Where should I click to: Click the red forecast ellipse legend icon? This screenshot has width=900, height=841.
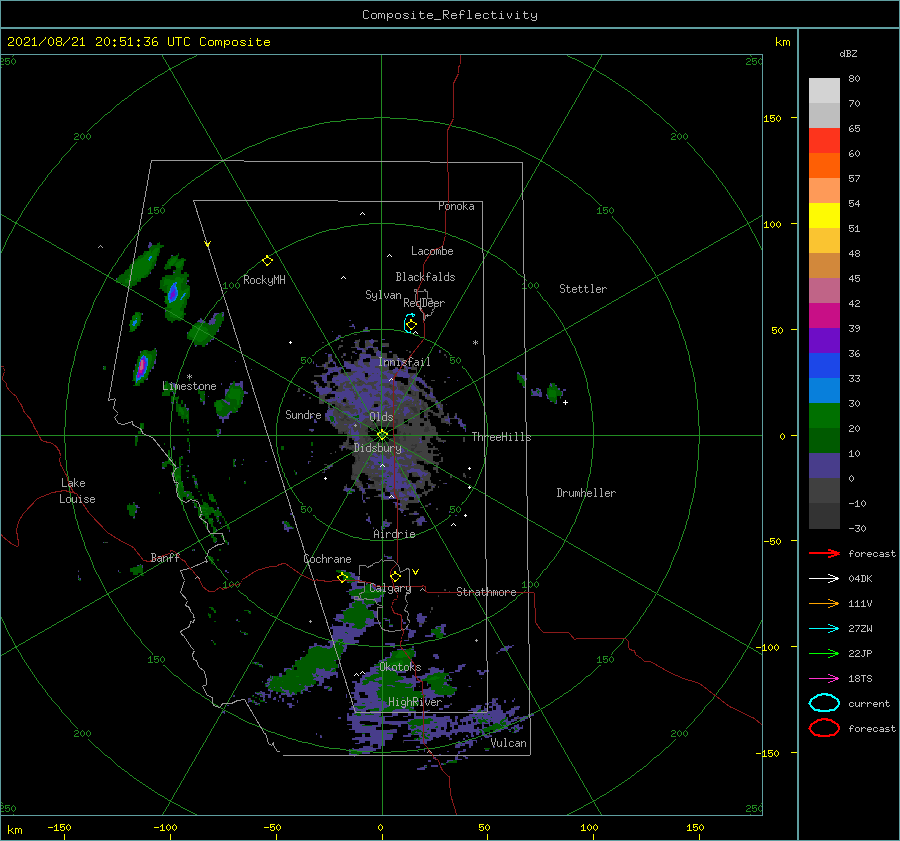point(824,728)
